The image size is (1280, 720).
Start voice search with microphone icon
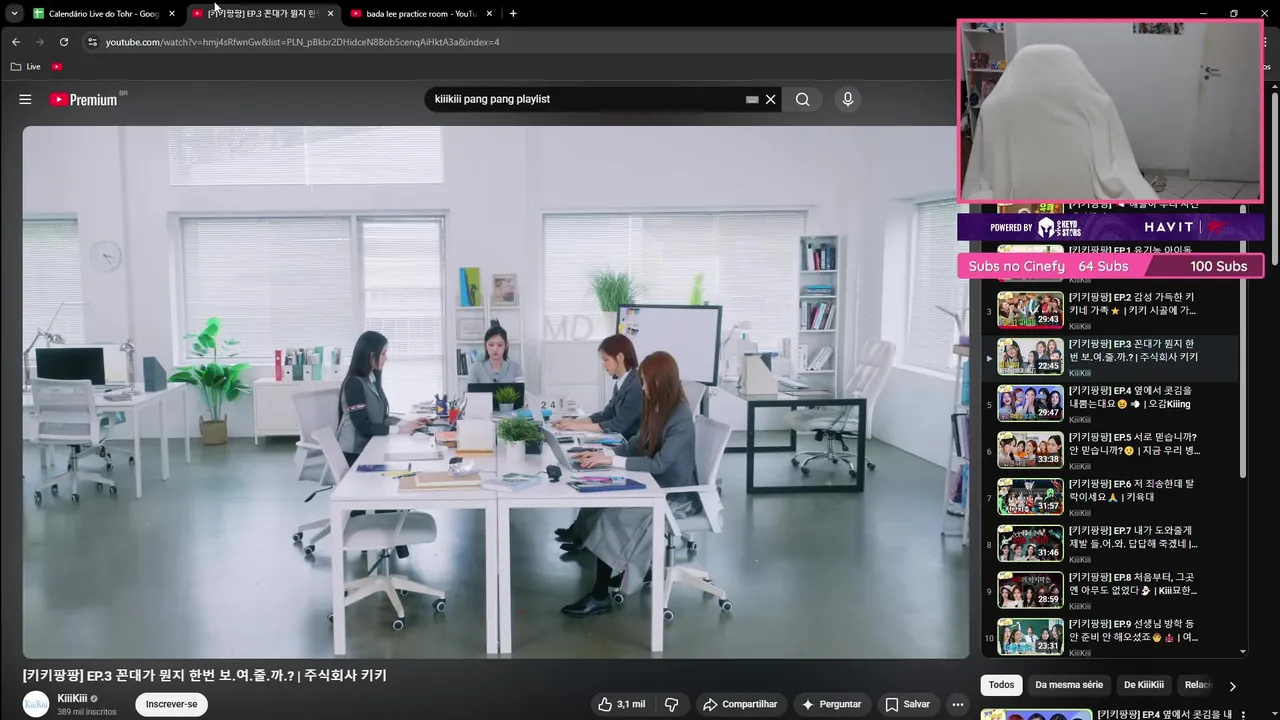tap(847, 99)
